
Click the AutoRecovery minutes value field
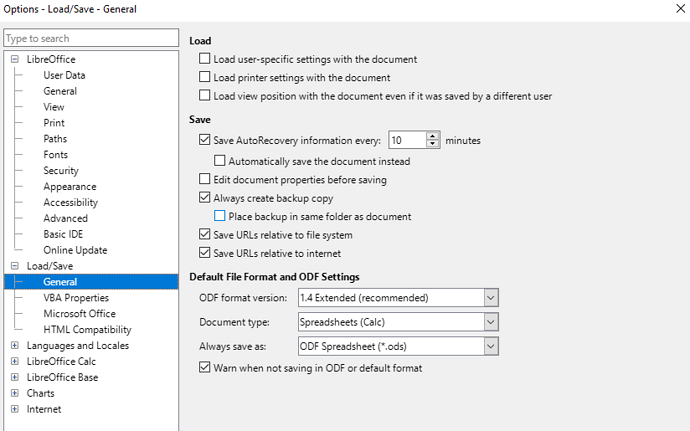coord(407,140)
